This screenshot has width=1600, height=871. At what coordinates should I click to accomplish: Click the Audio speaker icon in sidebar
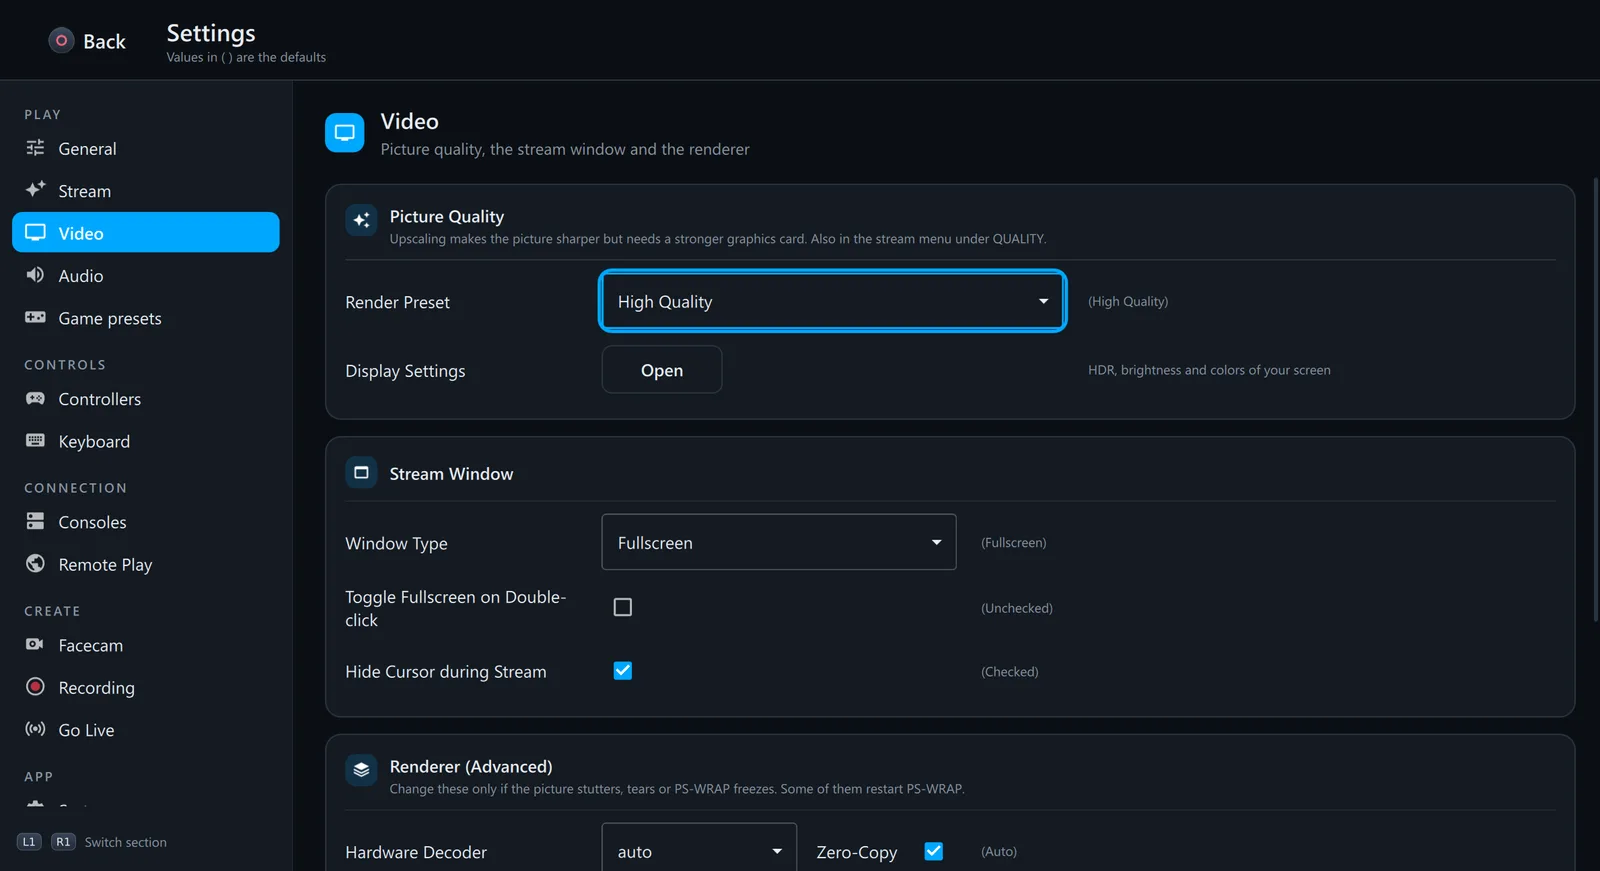tap(35, 275)
